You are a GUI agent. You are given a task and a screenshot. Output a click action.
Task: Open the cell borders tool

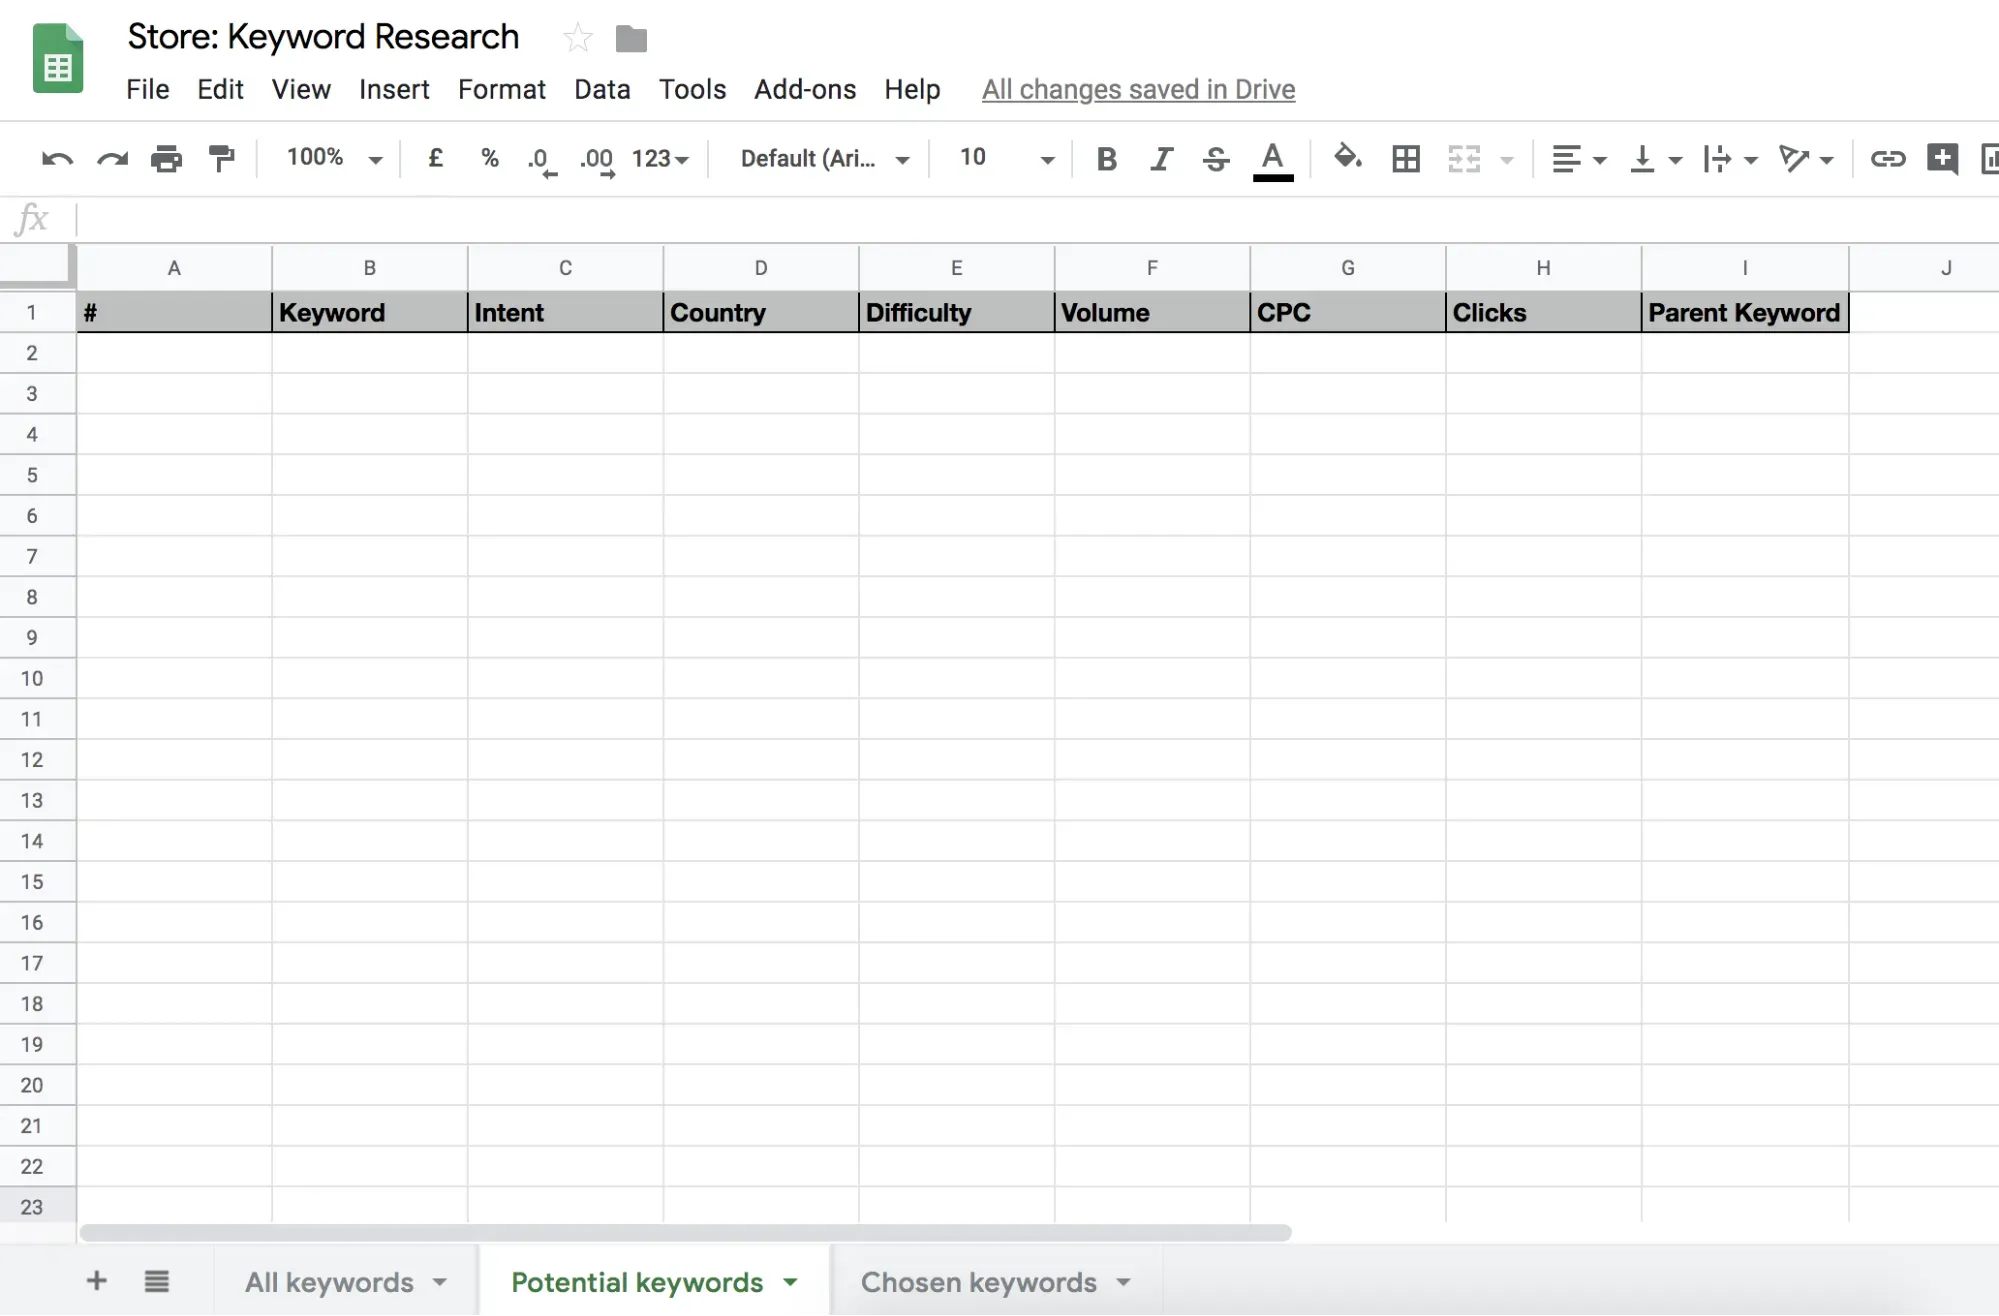(x=1405, y=159)
